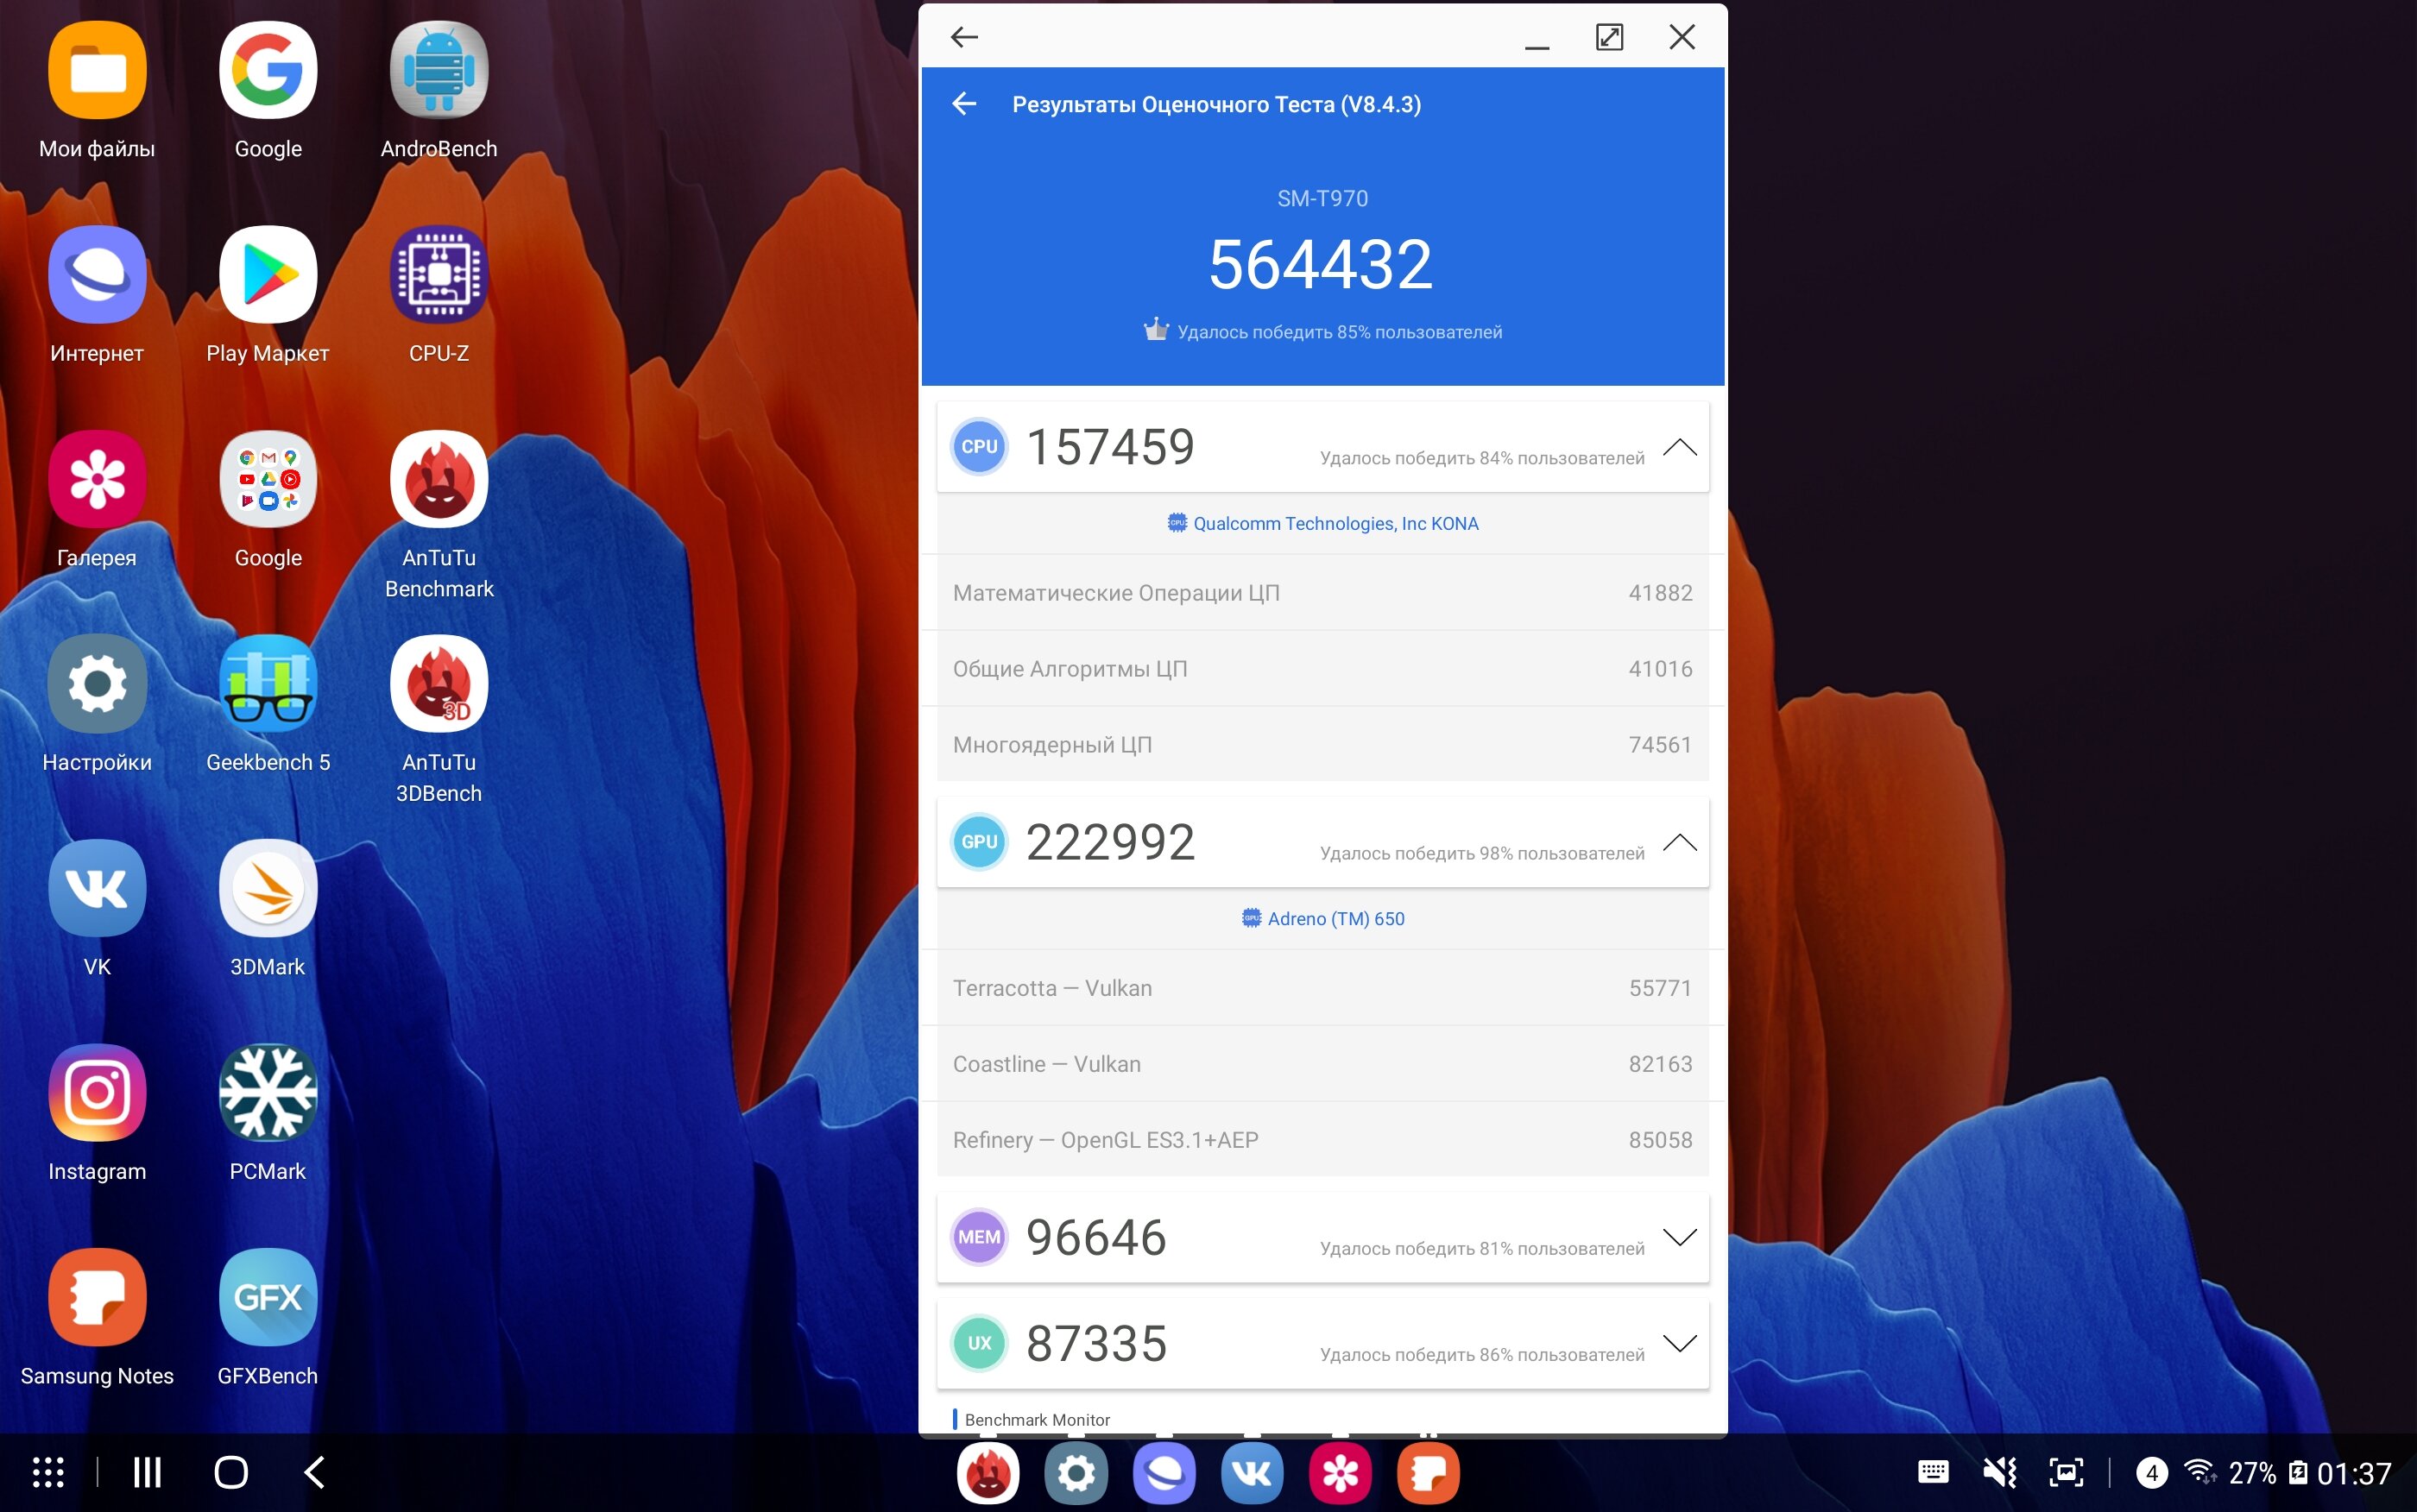Collapse the GPU score section

tap(1679, 842)
